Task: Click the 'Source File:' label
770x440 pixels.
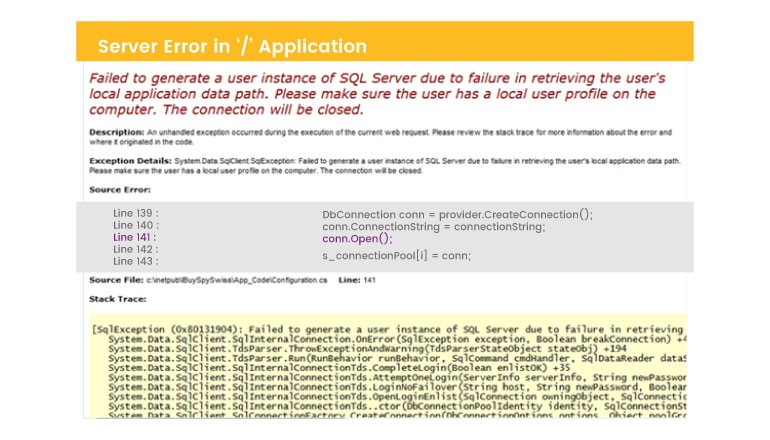Action: click(x=116, y=280)
